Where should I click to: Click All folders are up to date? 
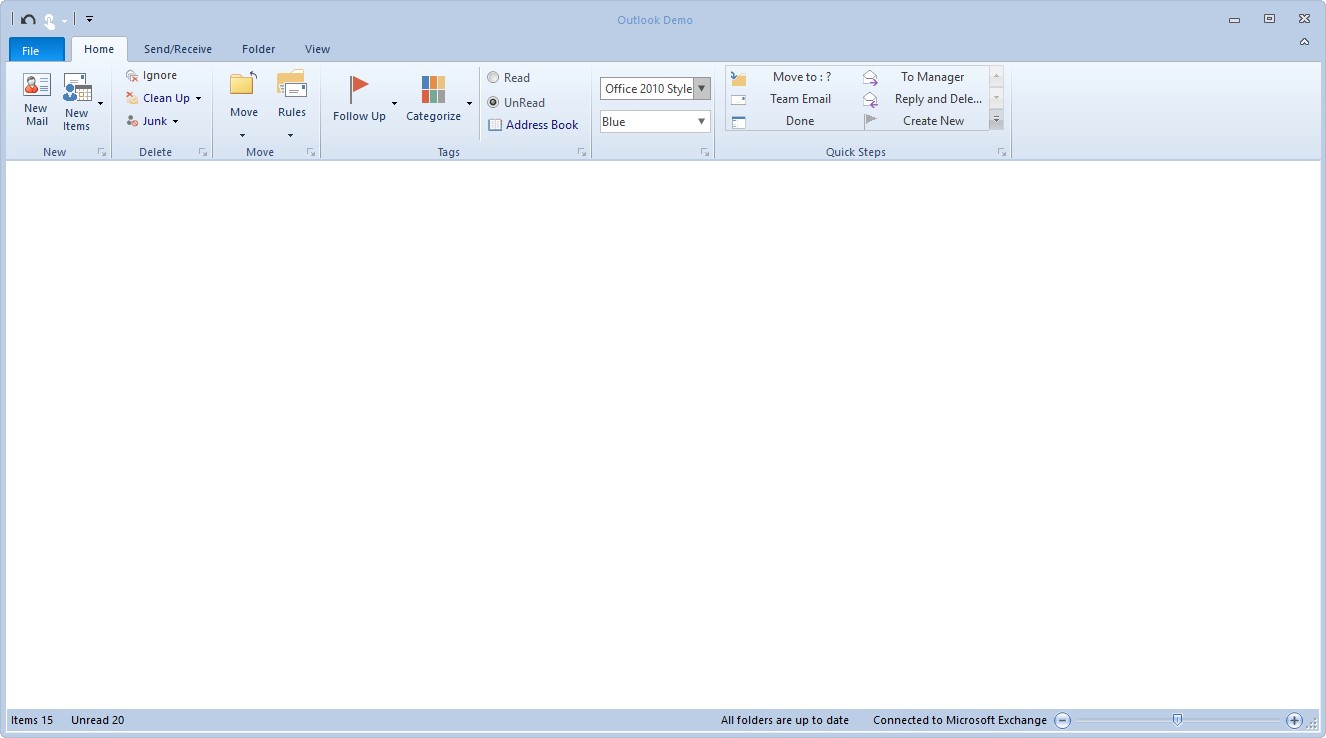[785, 720]
